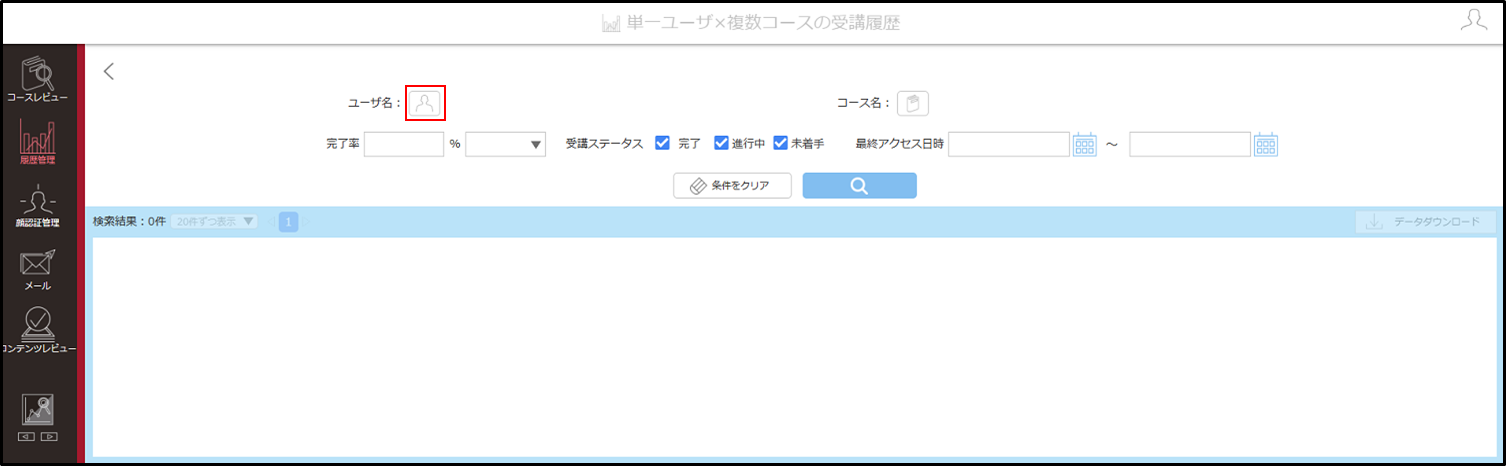Screen dimensions: 1506x466
Task: Click the データダウンロード button
Action: [1425, 222]
